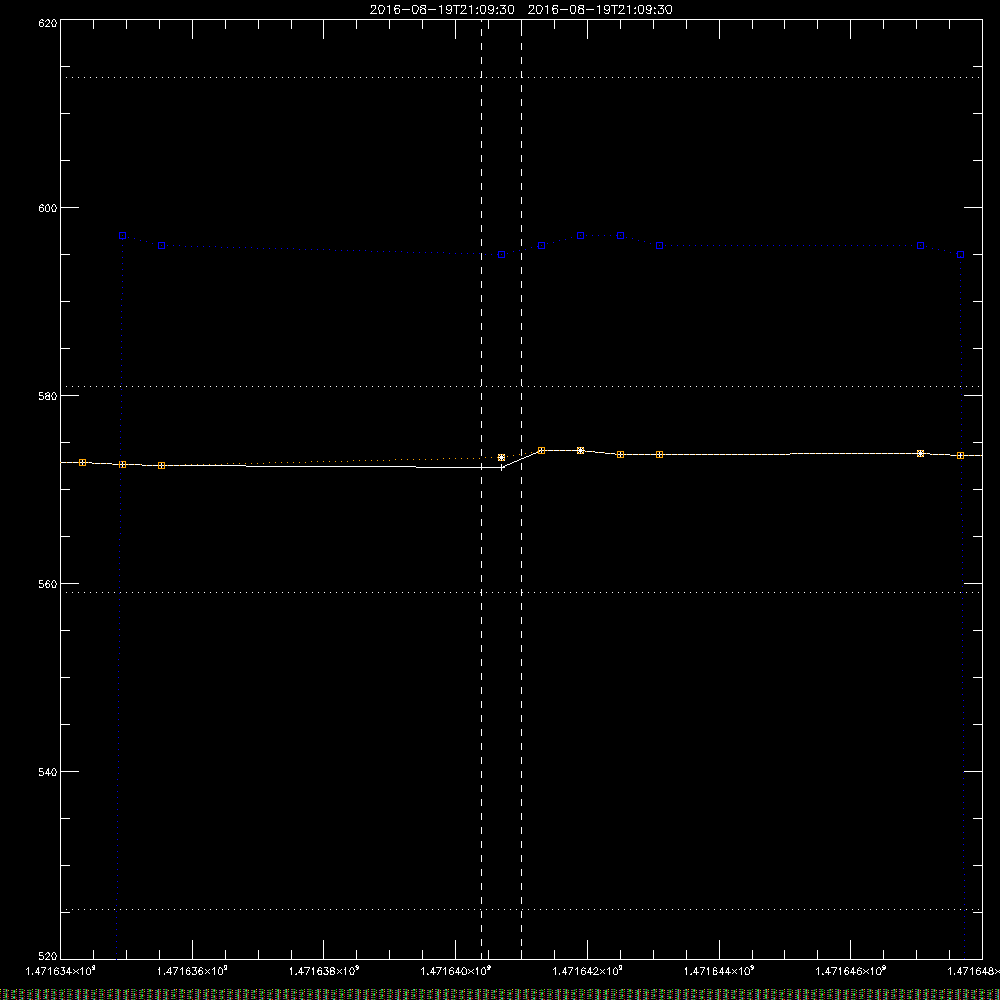Select the 620 y-axis label
The height and width of the screenshot is (1000, 1000).
pyautogui.click(x=48, y=24)
